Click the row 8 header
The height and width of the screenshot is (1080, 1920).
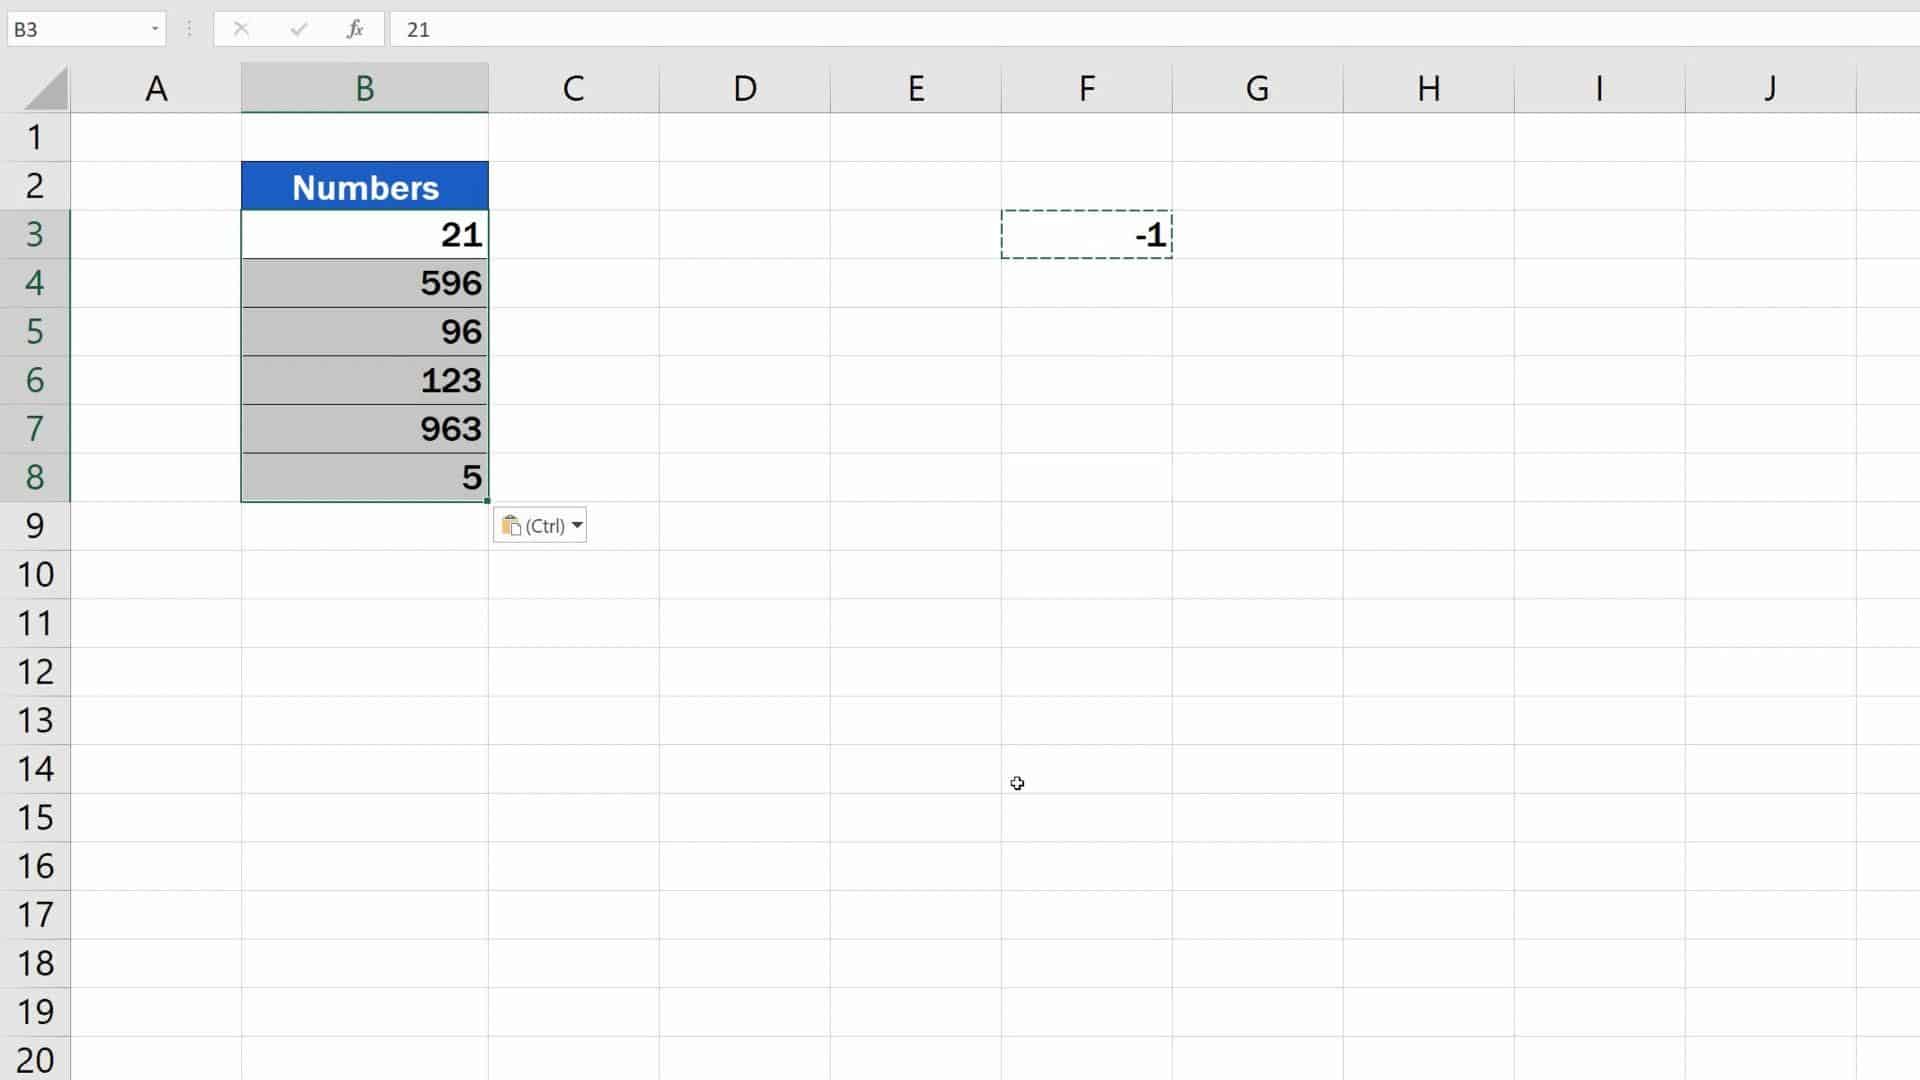click(x=36, y=477)
